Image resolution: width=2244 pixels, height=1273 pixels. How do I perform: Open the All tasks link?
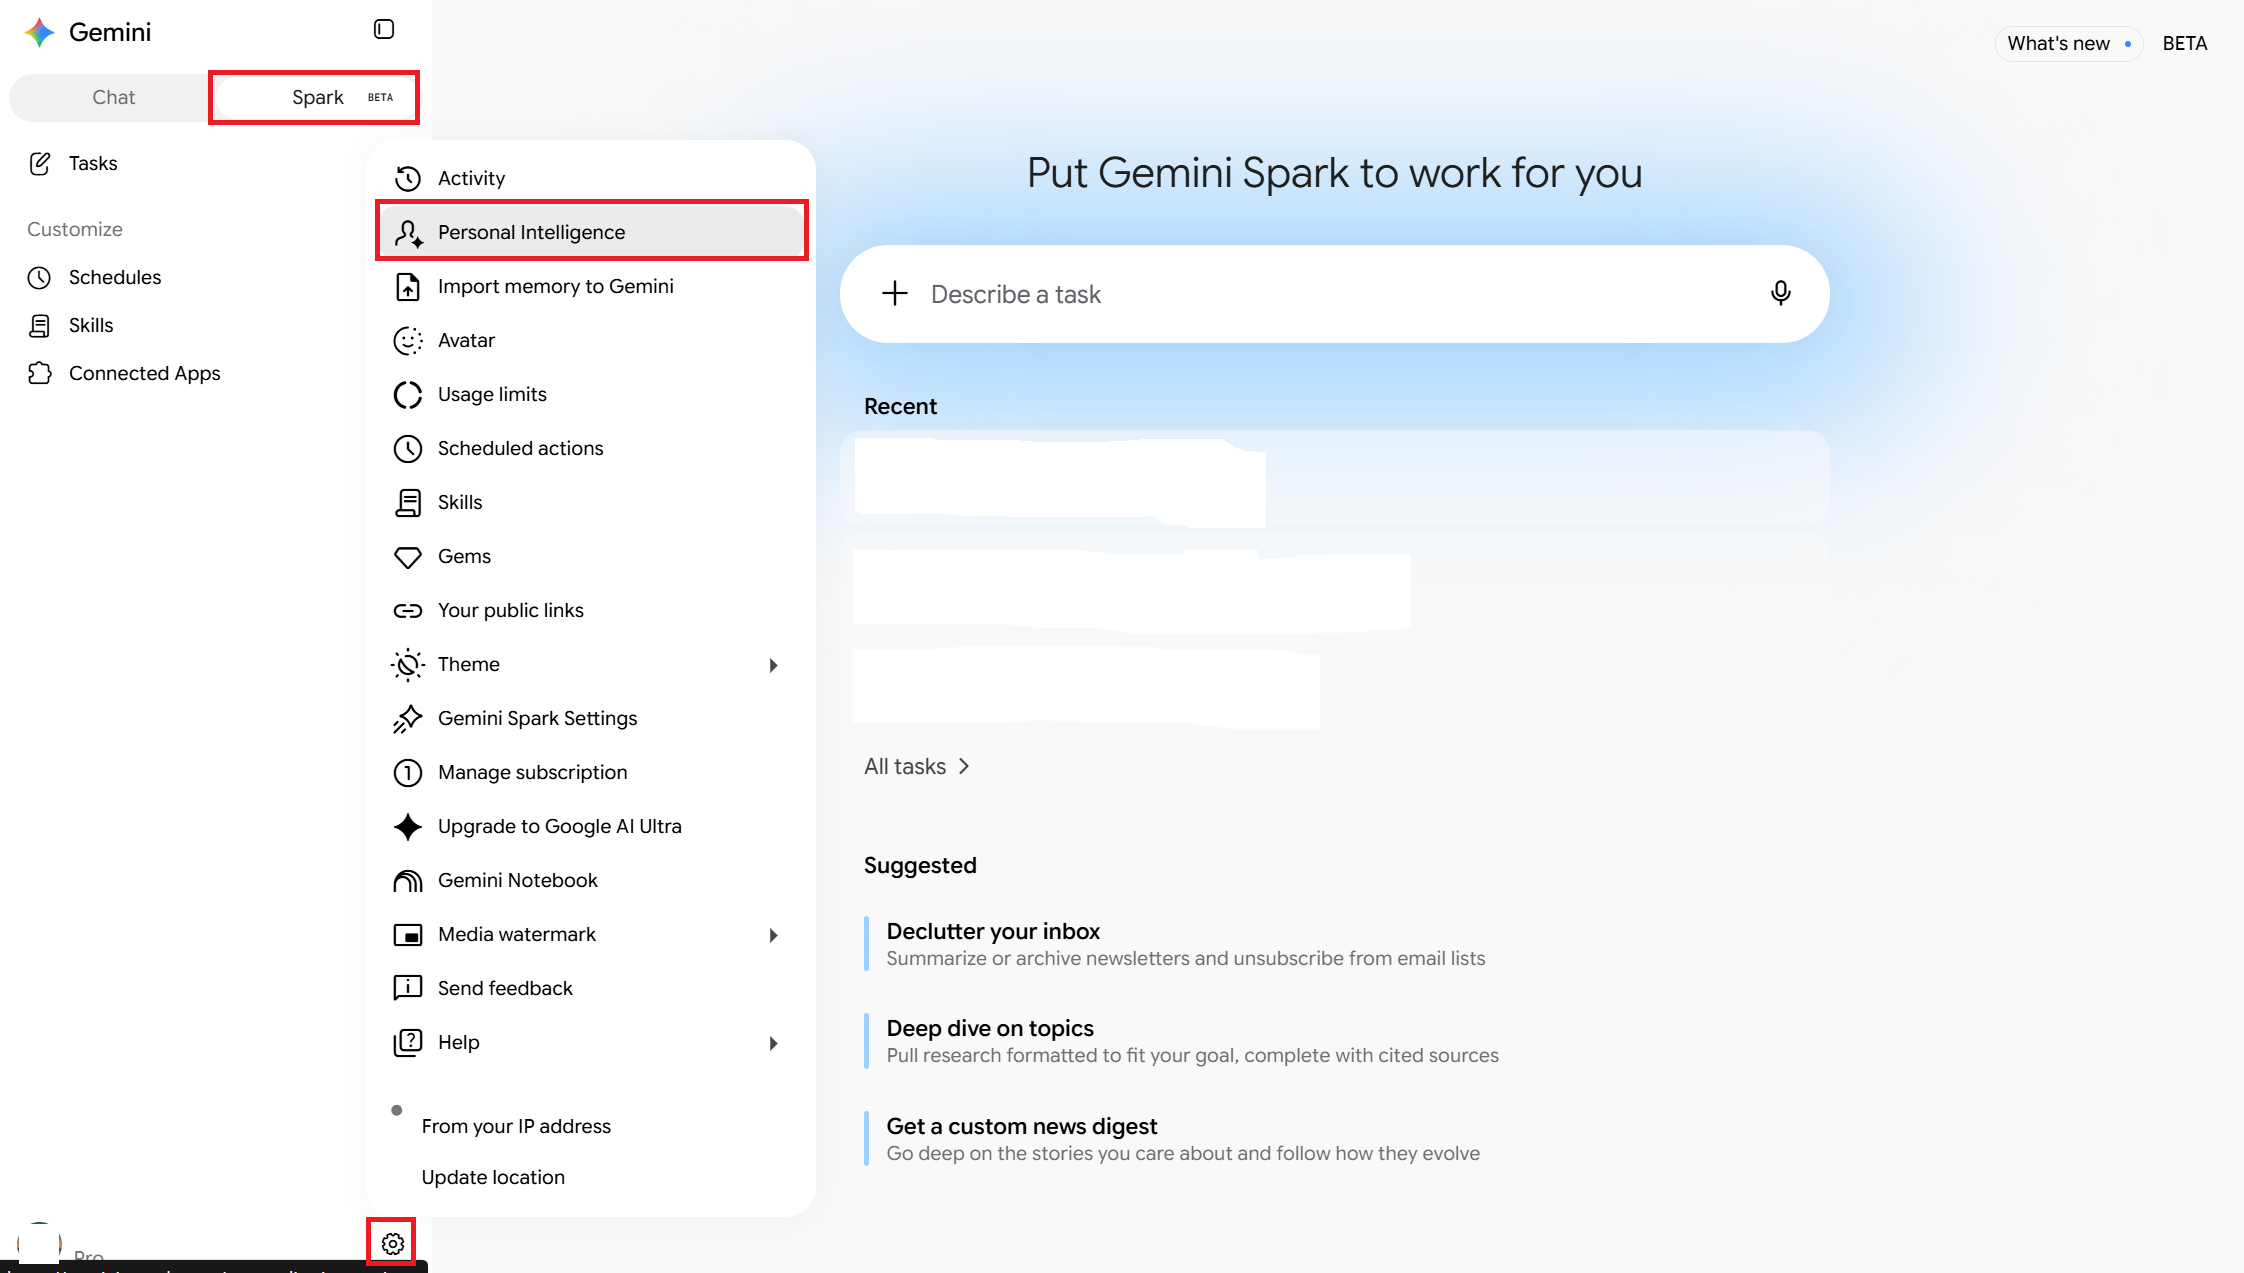point(917,766)
